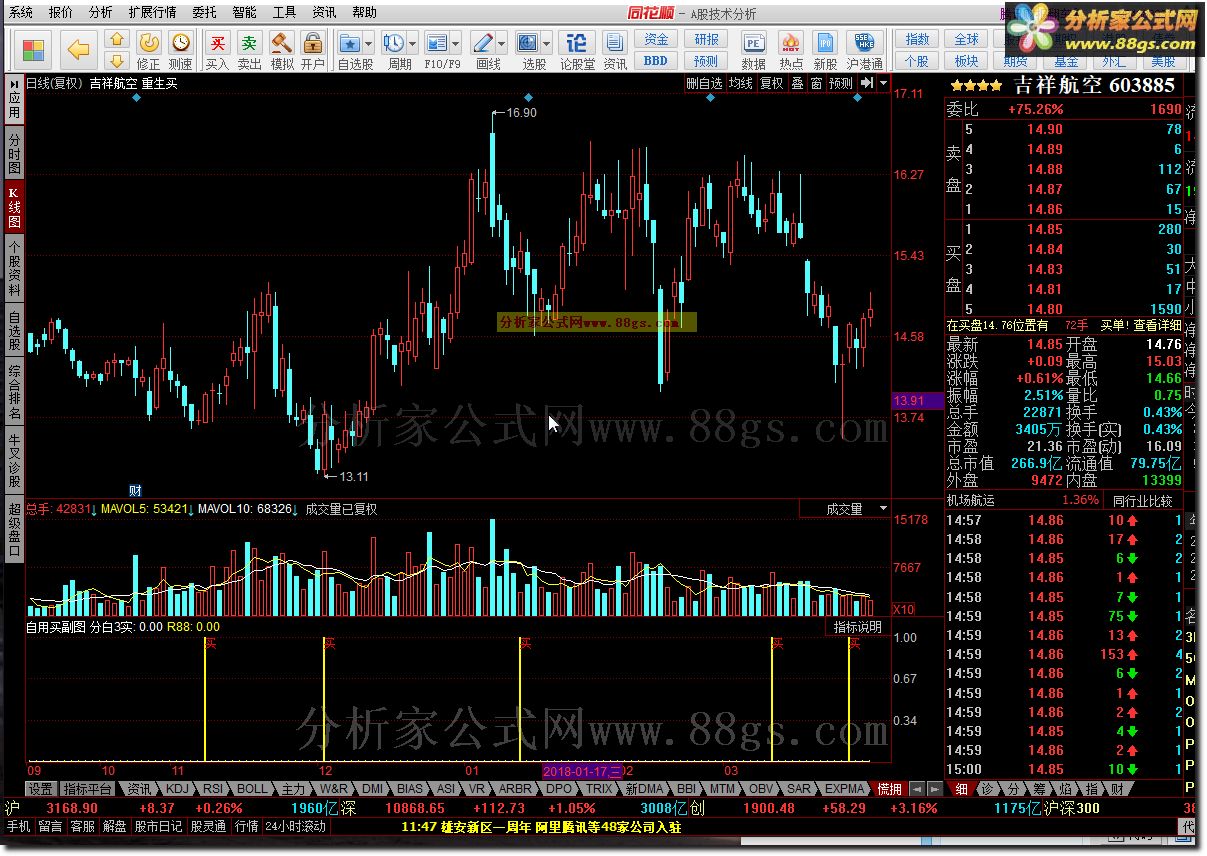Expand the F10/F9 dropdown arrow
1207x856 pixels.
pos(455,44)
